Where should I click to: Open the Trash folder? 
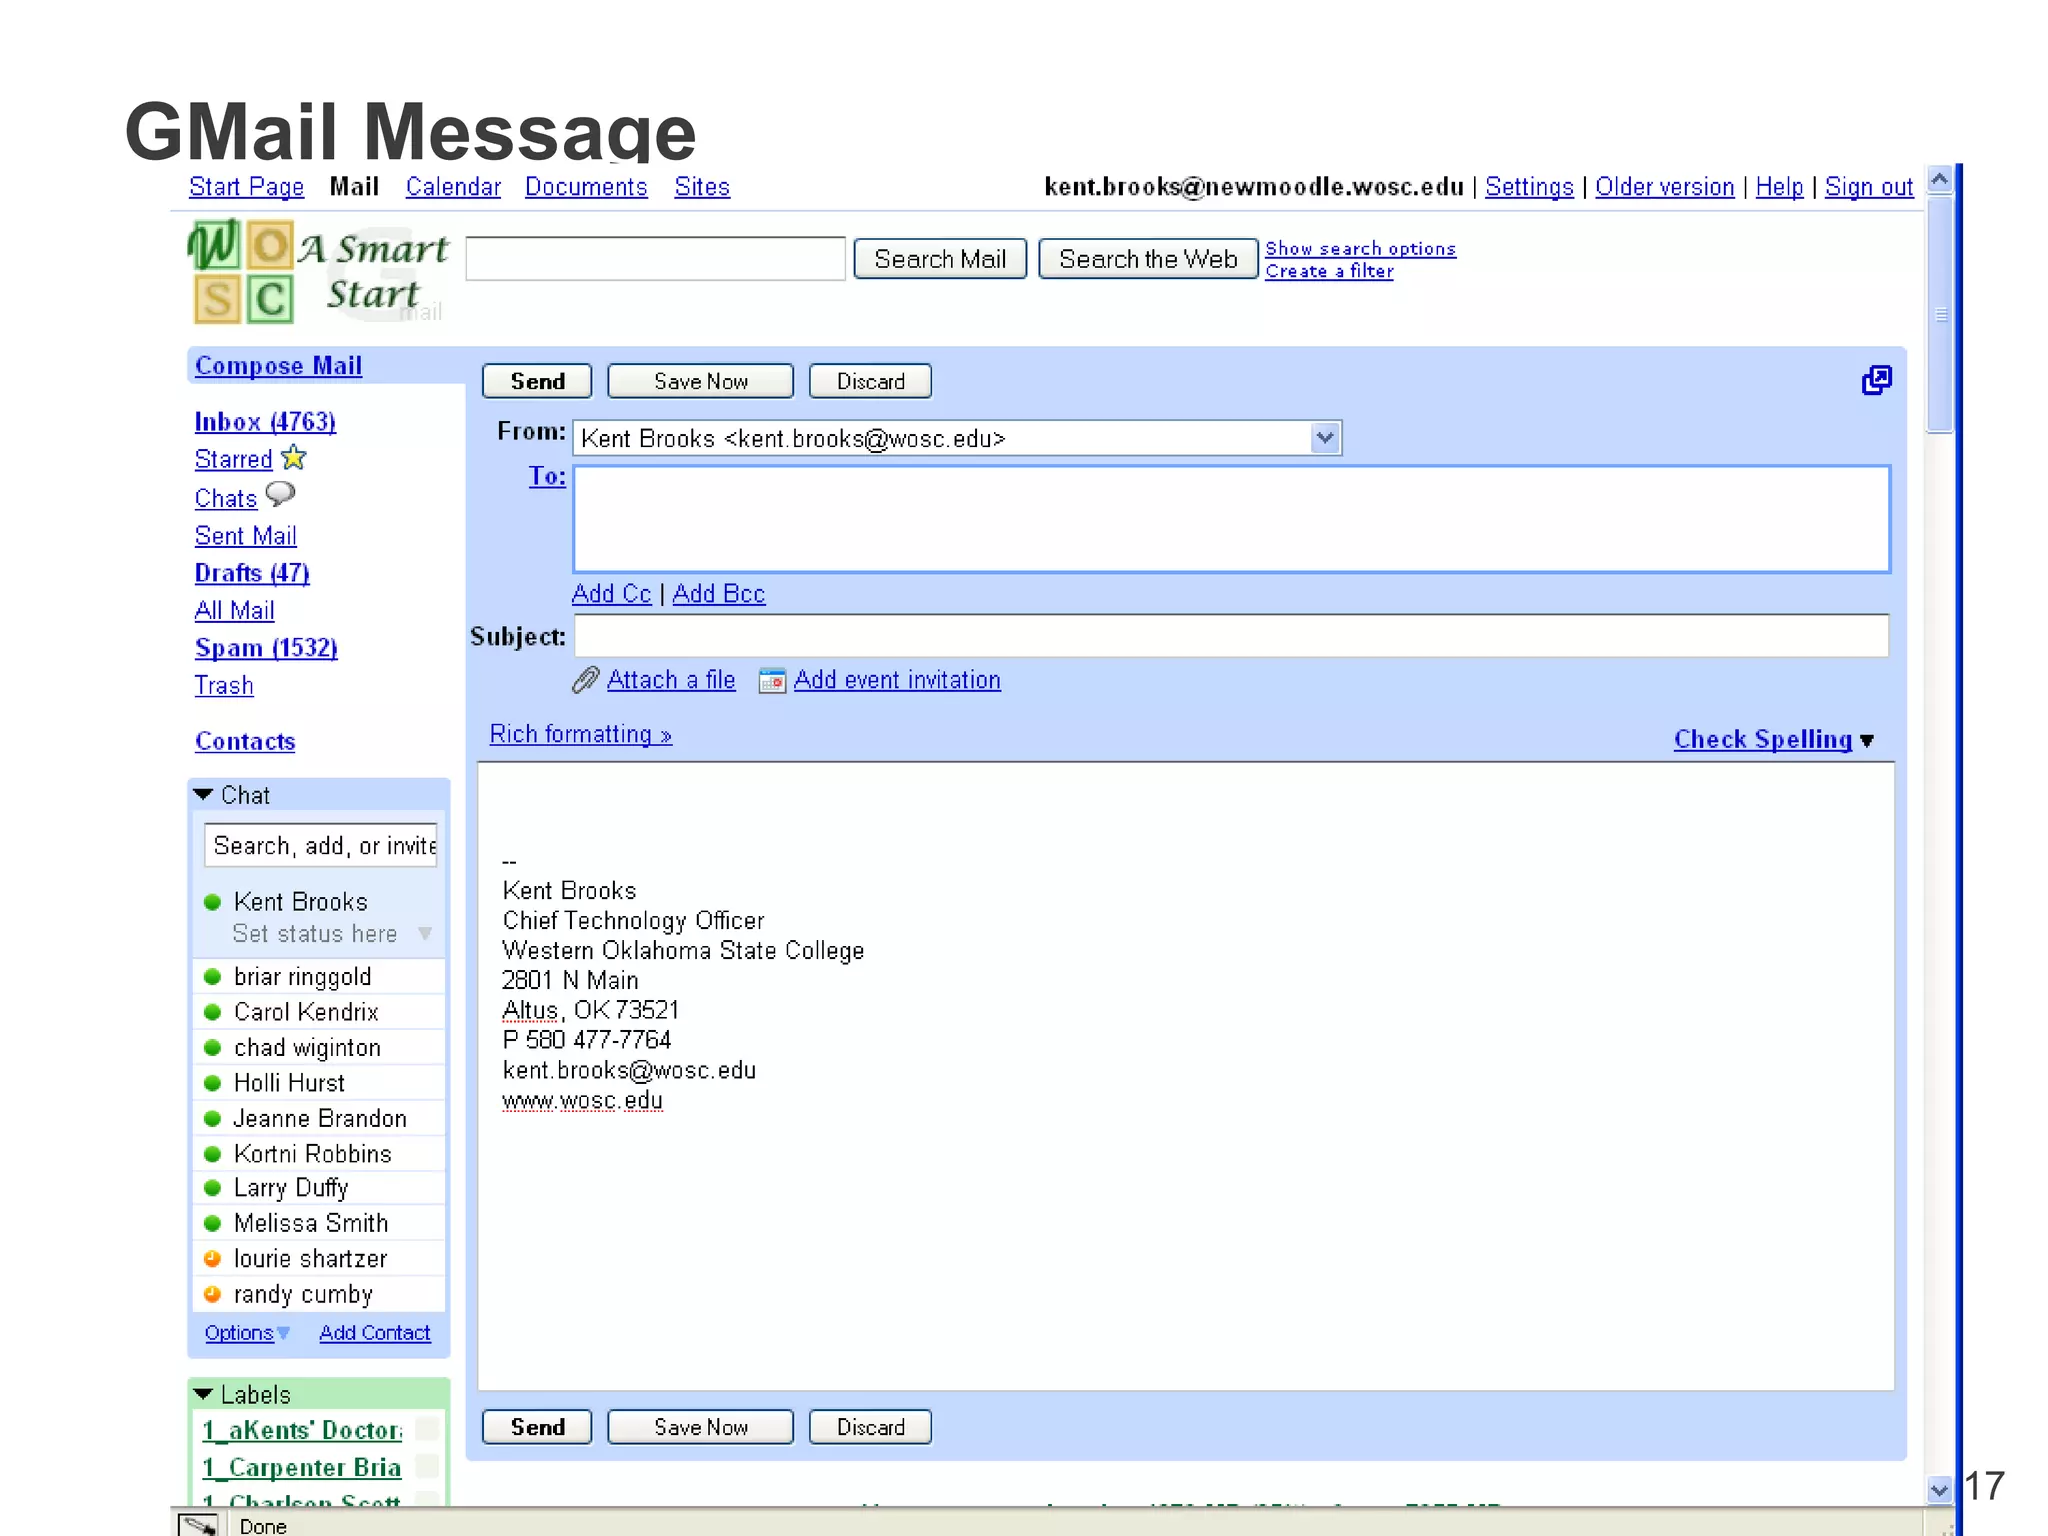pos(224,685)
